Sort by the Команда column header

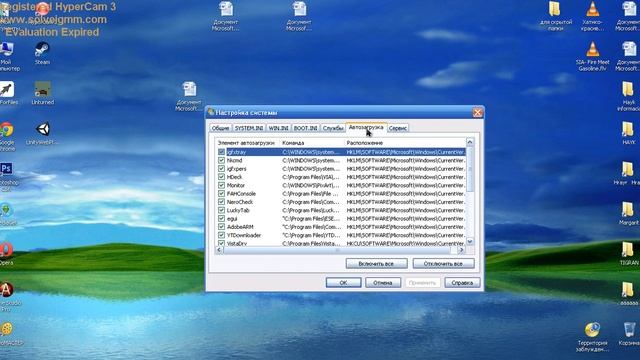click(312, 143)
